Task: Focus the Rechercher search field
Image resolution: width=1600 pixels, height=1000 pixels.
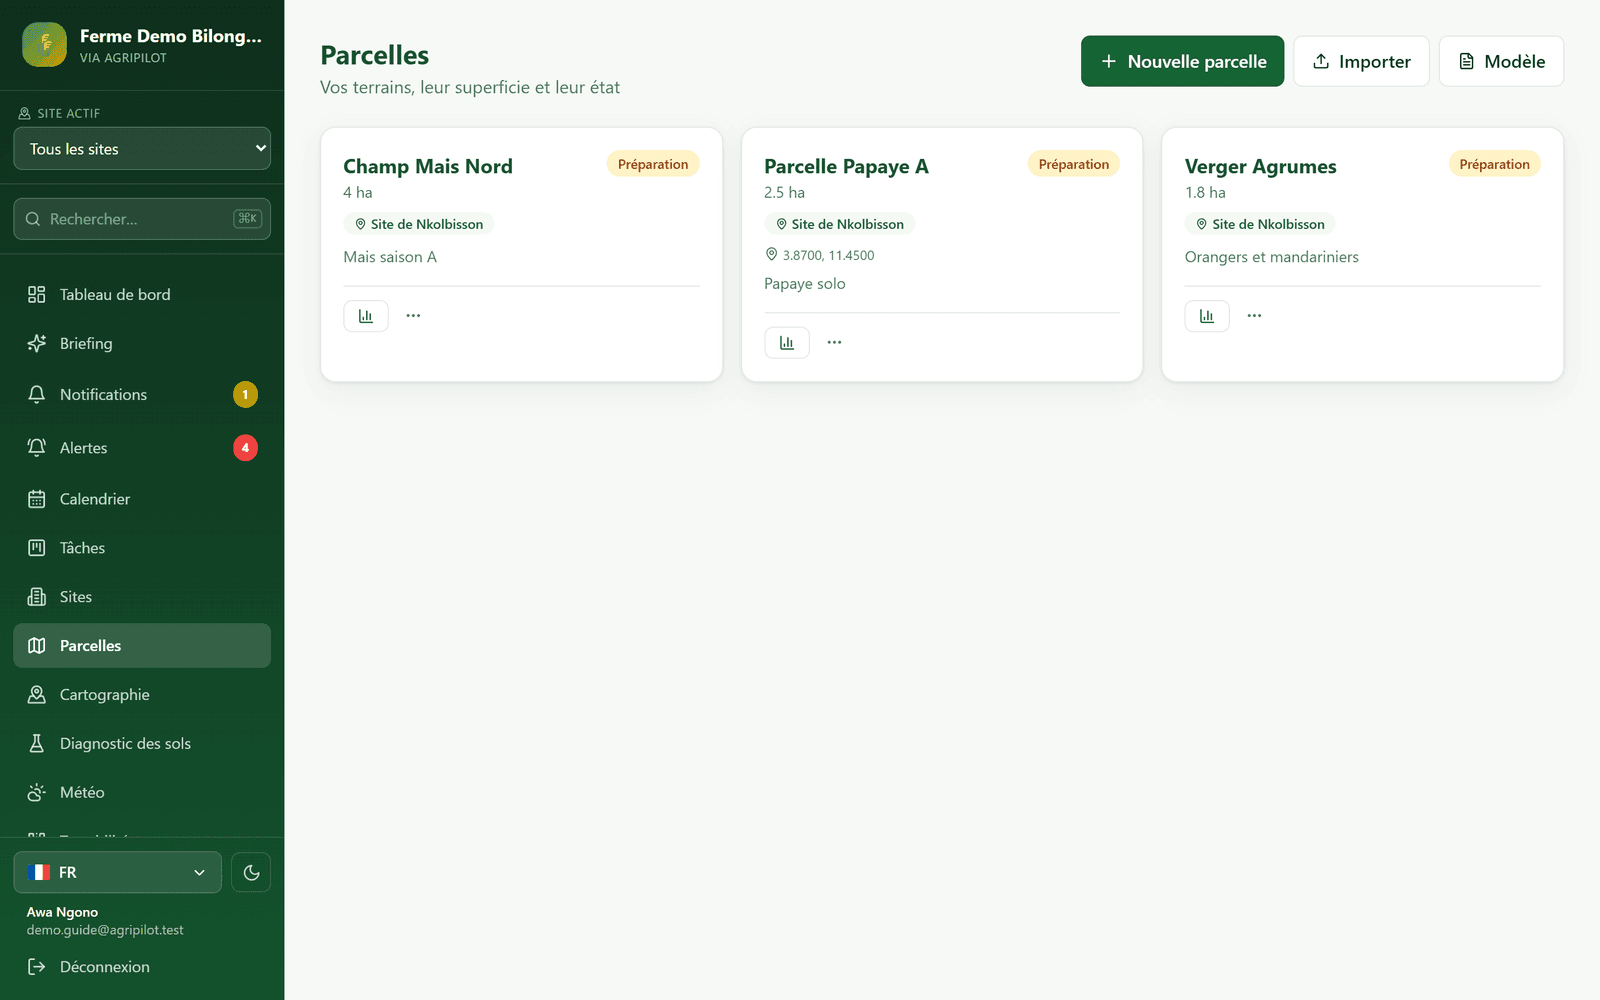Action: pos(142,219)
